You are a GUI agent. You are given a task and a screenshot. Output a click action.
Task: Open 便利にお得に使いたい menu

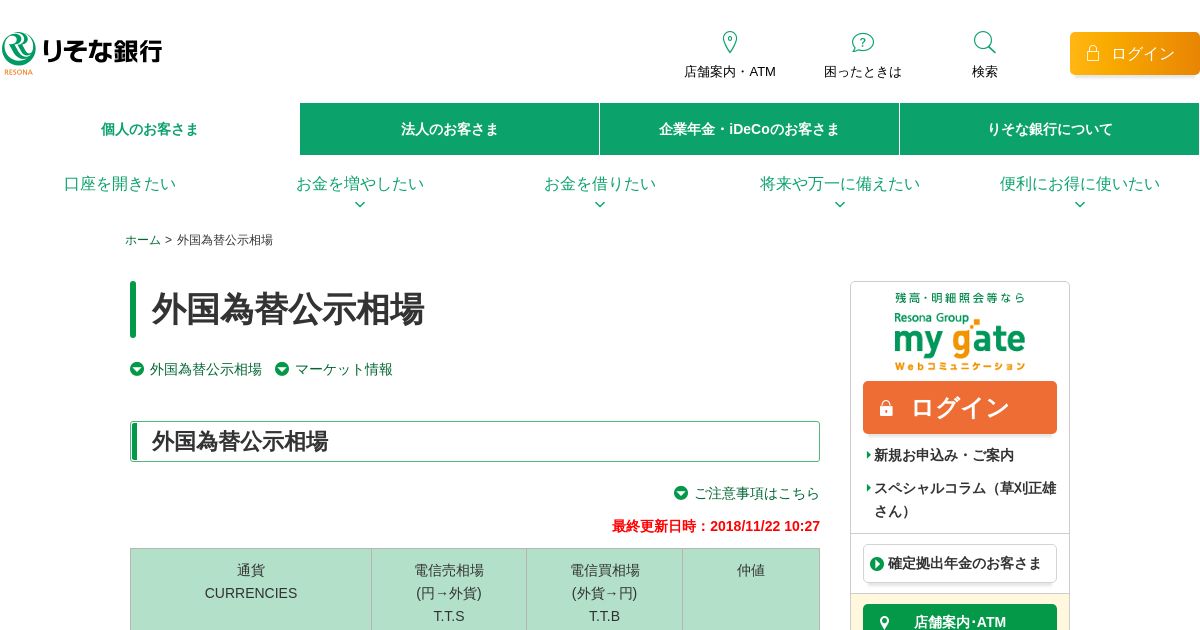[1080, 184]
